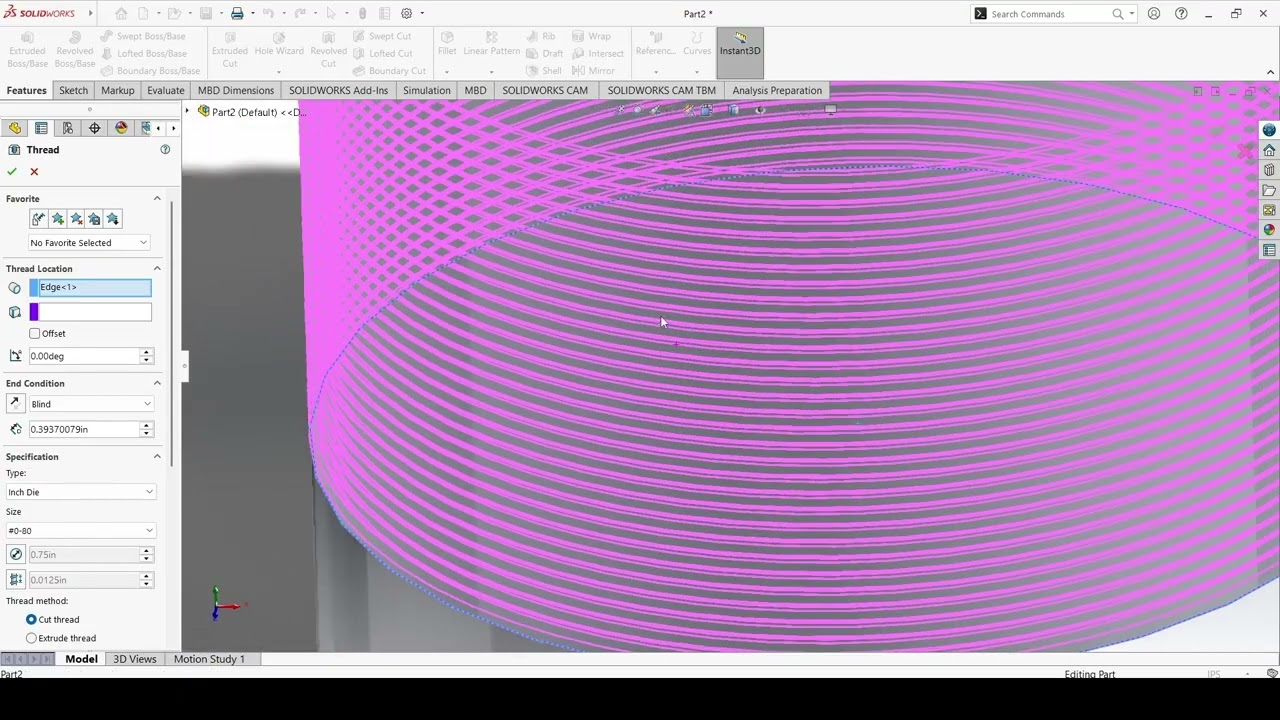Click the user login account icon
This screenshot has width=1280, height=720.
pyautogui.click(x=1154, y=14)
